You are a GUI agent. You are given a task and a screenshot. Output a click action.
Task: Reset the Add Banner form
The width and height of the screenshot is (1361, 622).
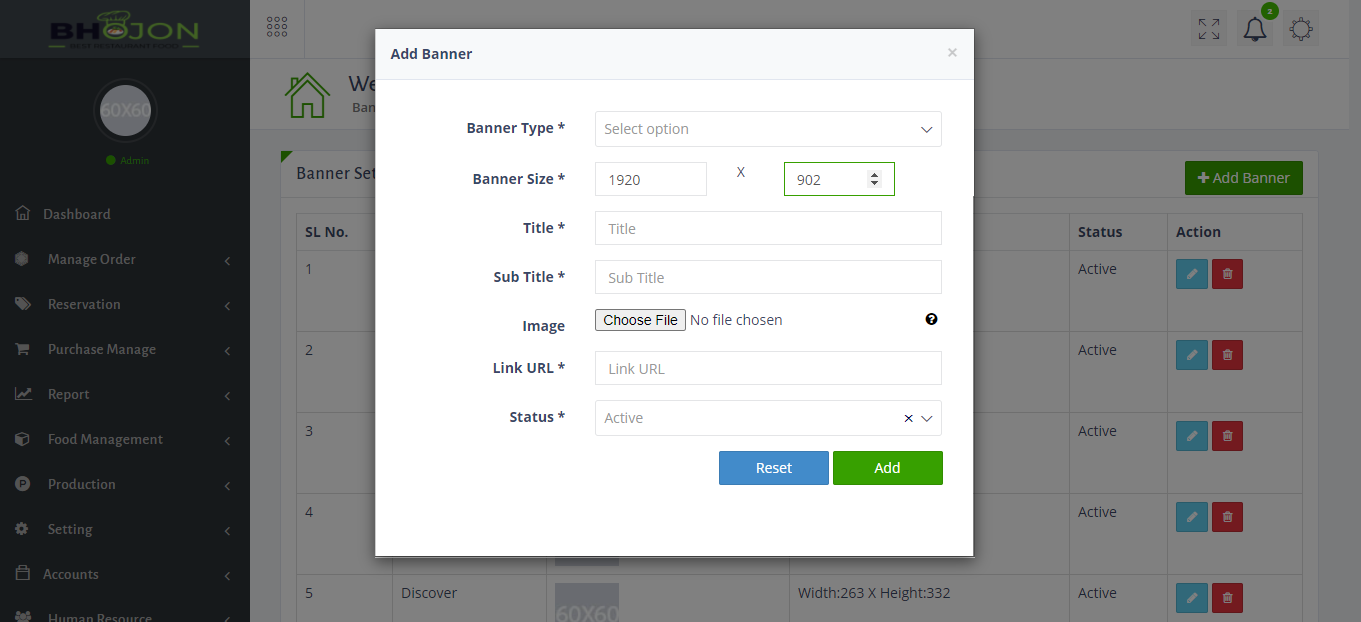pos(773,467)
